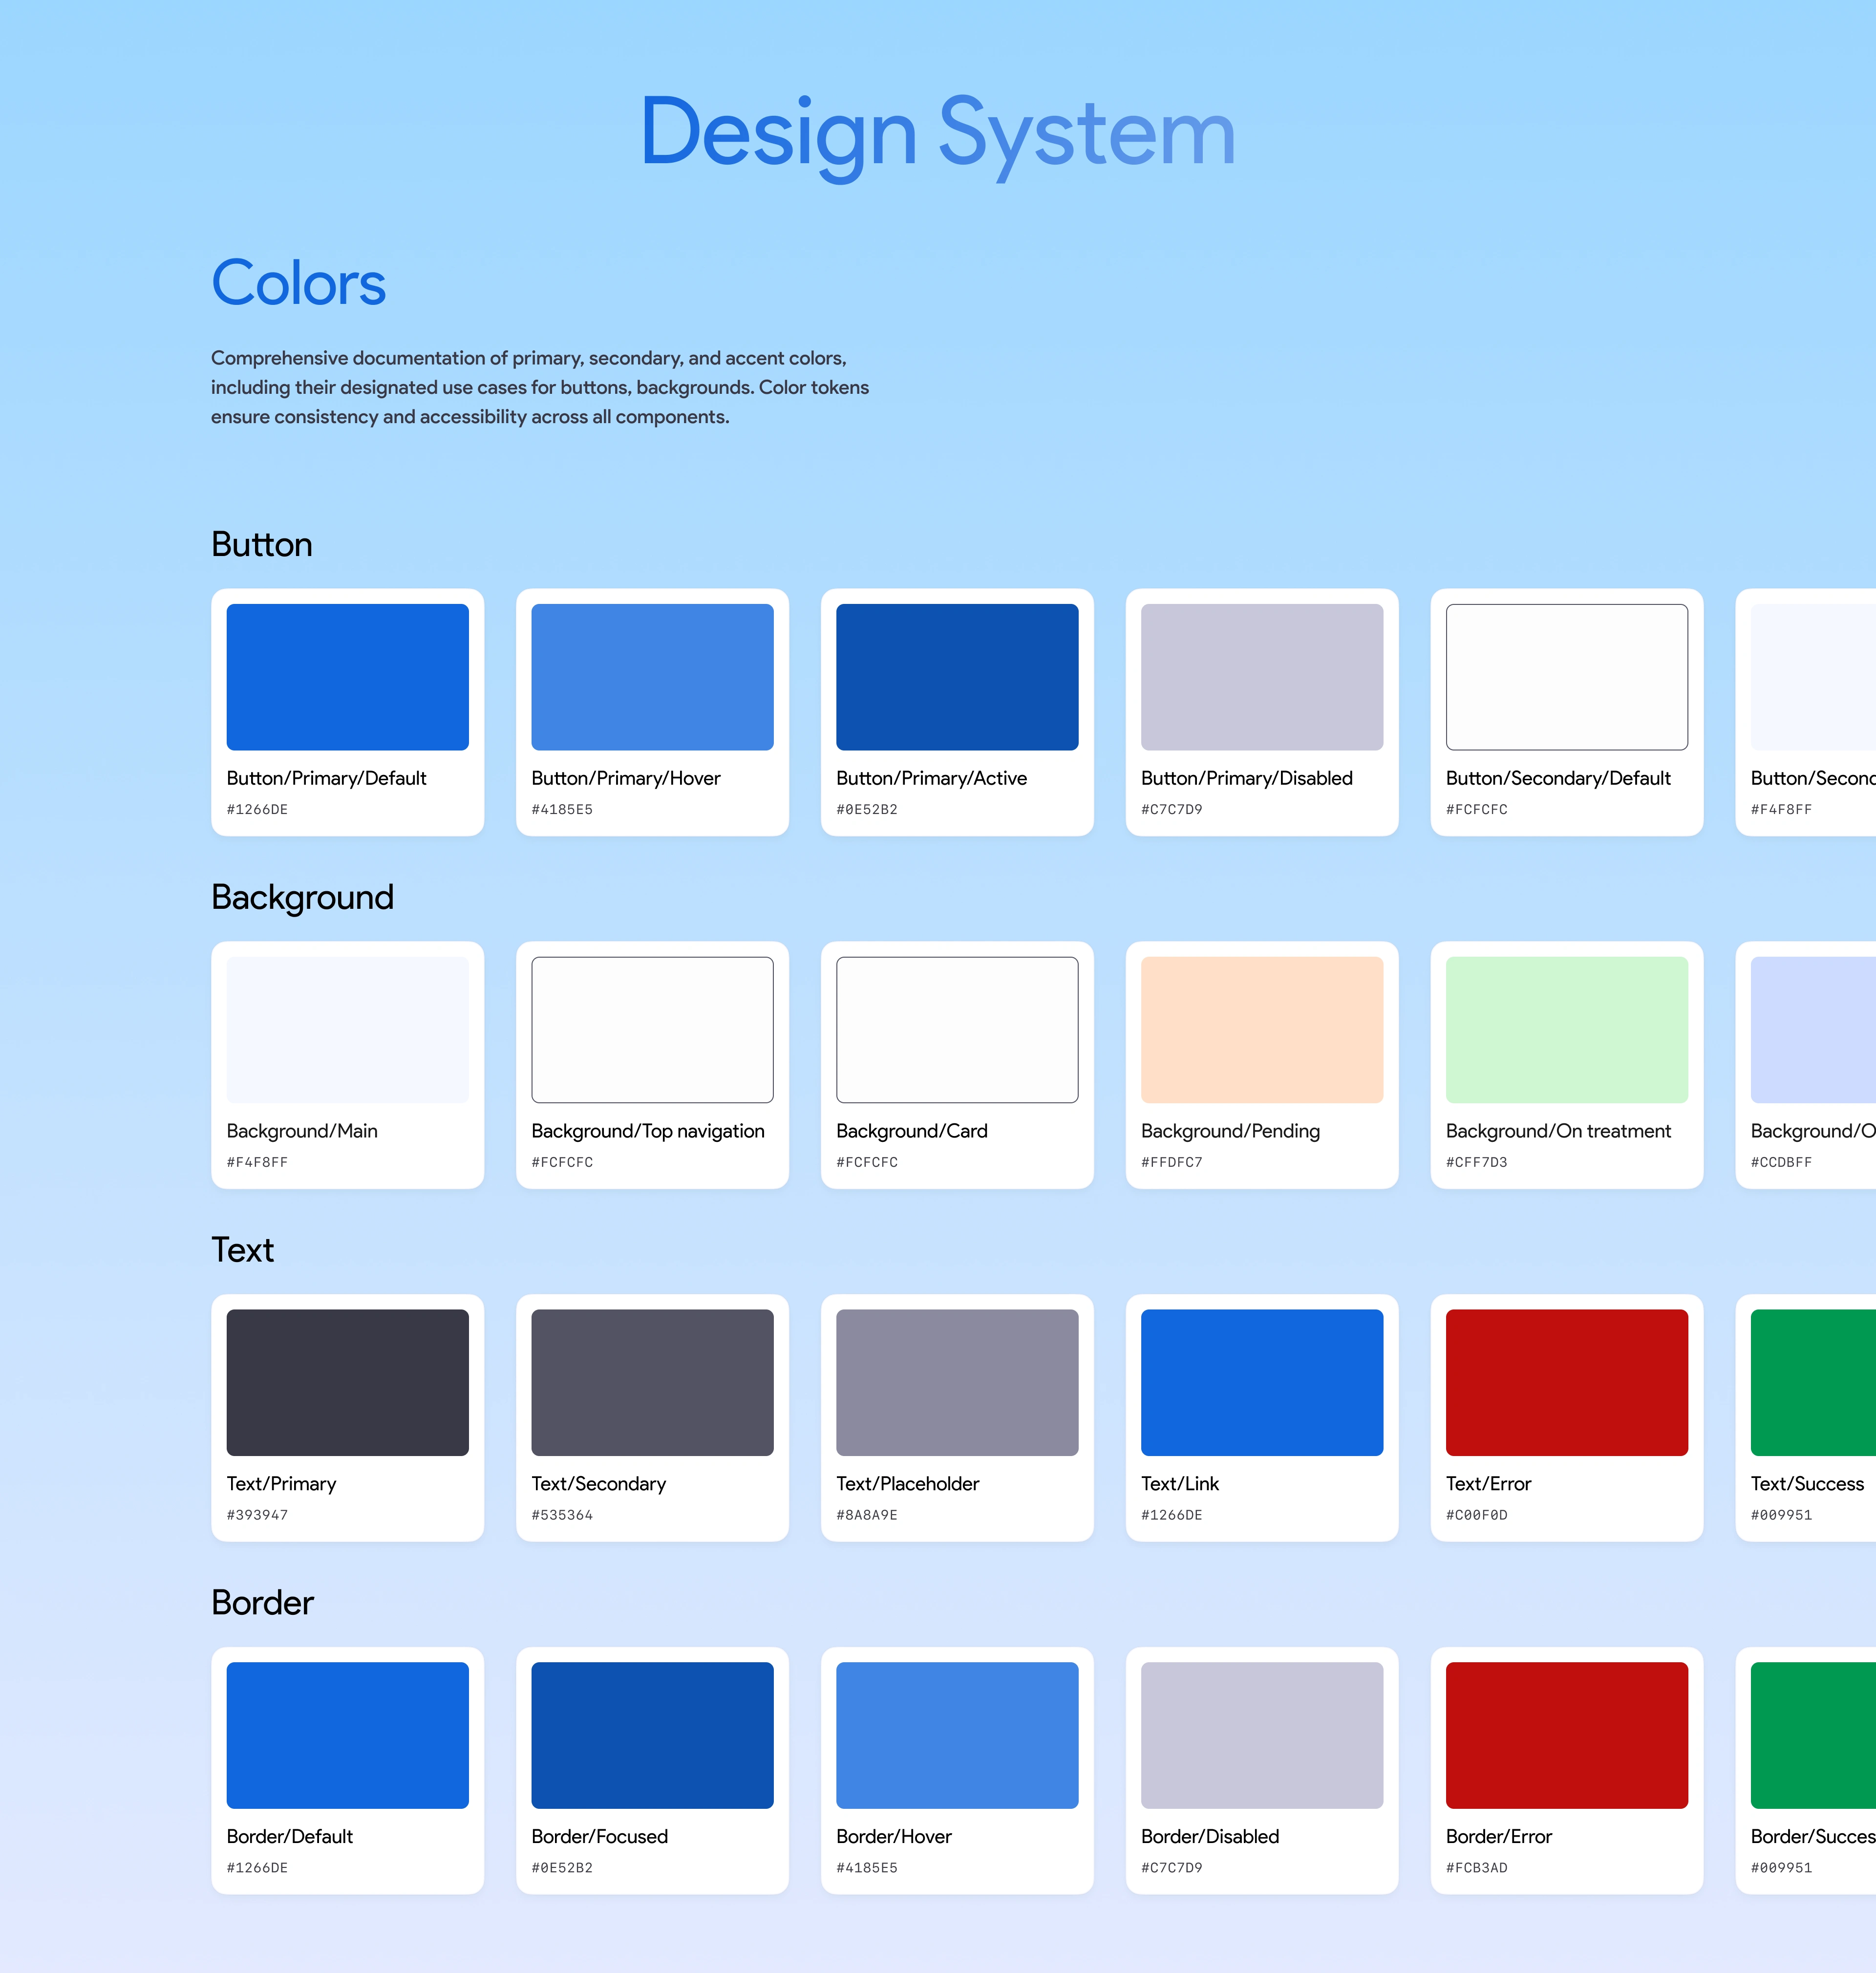
Task: Select the Button/Primary/Disabled gray swatch
Action: pos(1262,677)
